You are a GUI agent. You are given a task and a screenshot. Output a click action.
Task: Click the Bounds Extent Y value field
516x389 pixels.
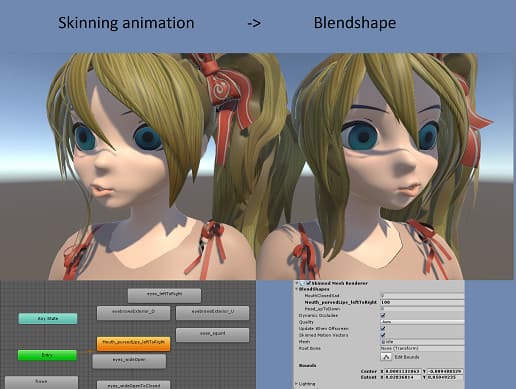tap(445, 377)
